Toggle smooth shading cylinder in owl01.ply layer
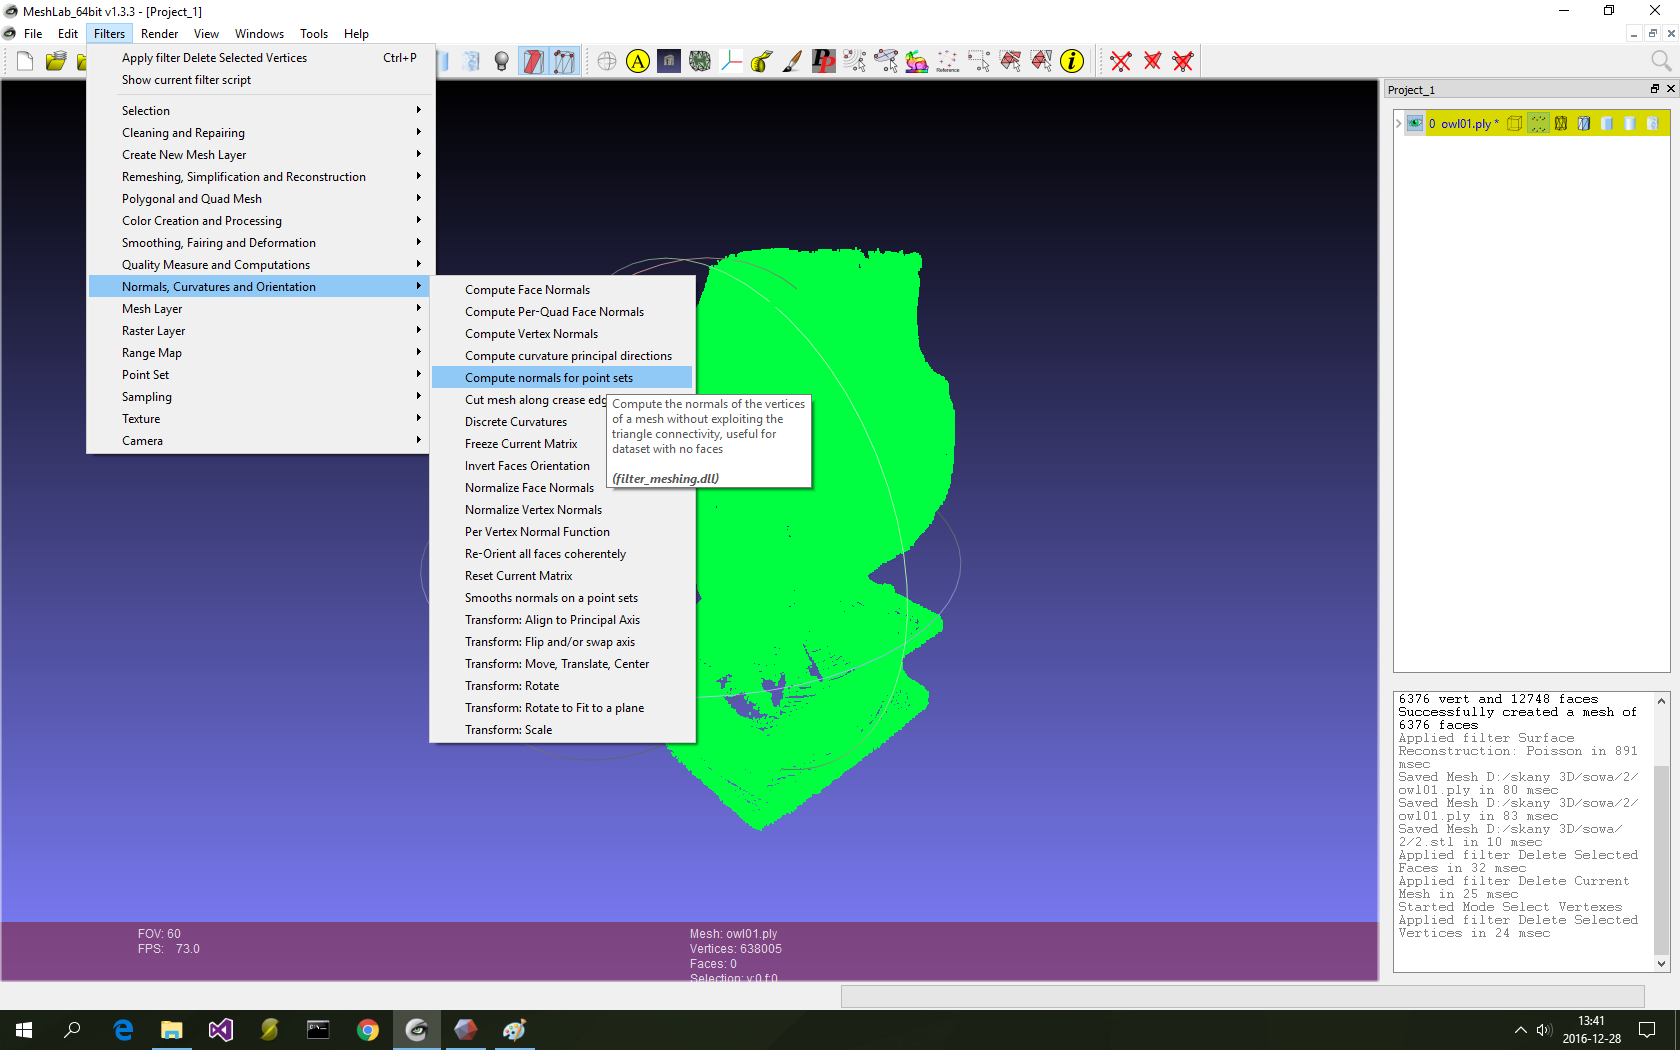The image size is (1680, 1050). coord(1630,124)
